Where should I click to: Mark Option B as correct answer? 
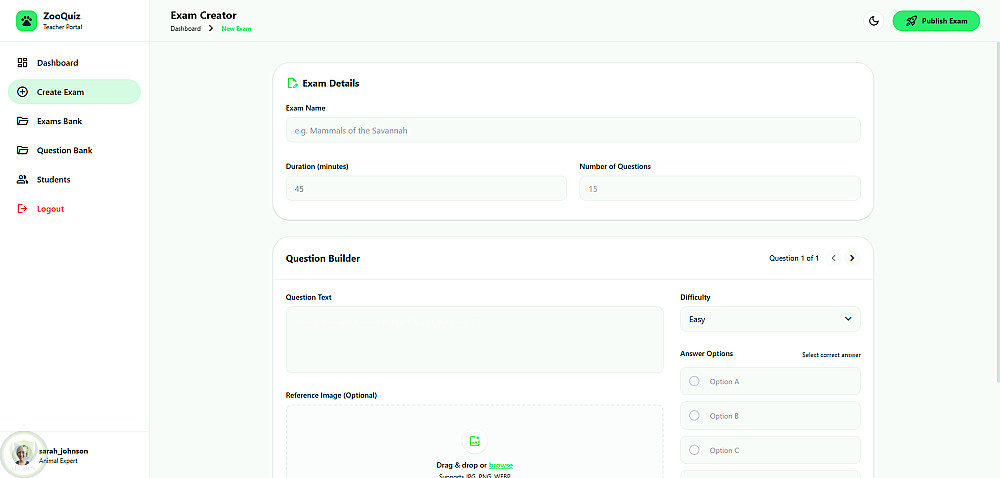[695, 415]
